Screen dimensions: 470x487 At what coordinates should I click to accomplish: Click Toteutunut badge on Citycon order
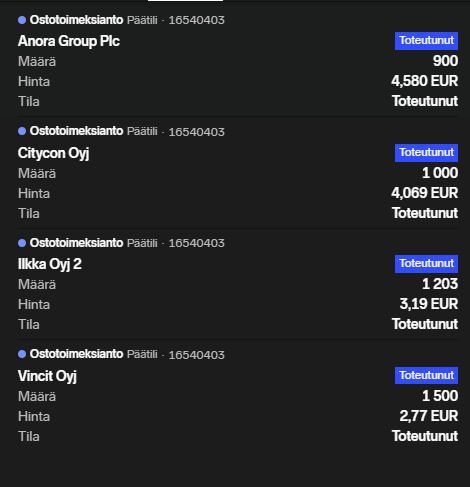point(426,153)
